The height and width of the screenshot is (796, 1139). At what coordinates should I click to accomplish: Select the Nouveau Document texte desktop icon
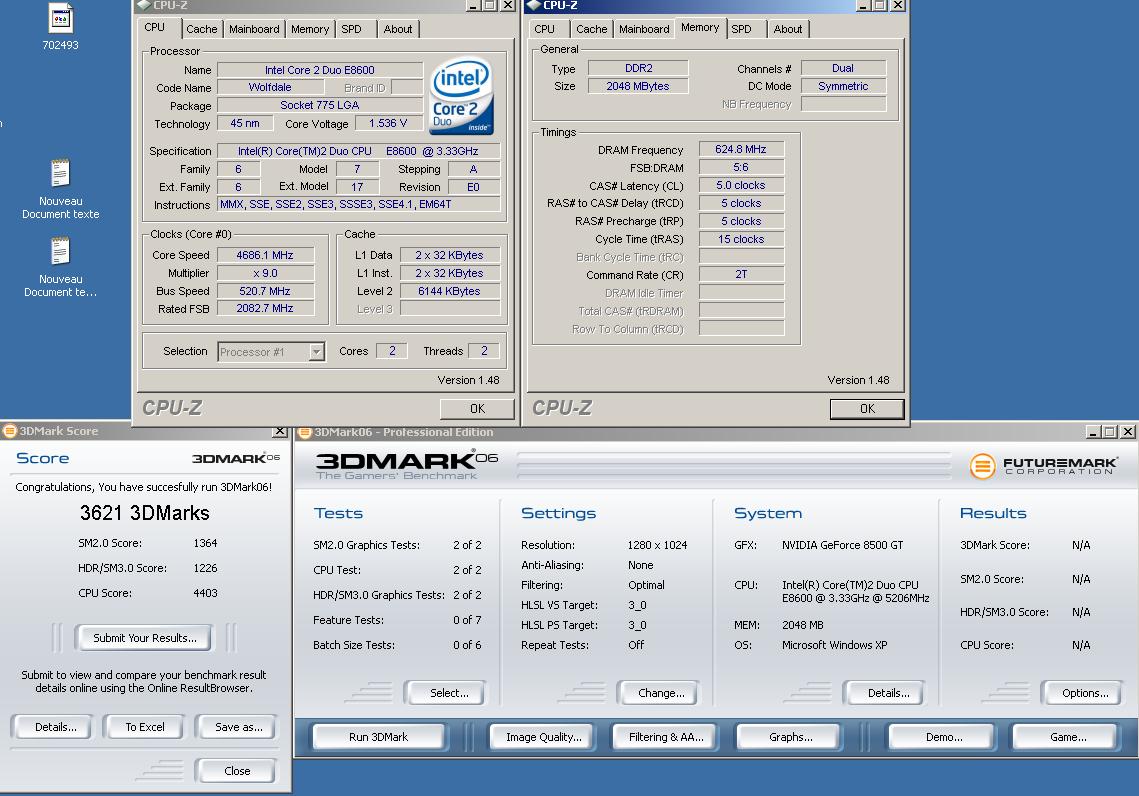(60, 174)
